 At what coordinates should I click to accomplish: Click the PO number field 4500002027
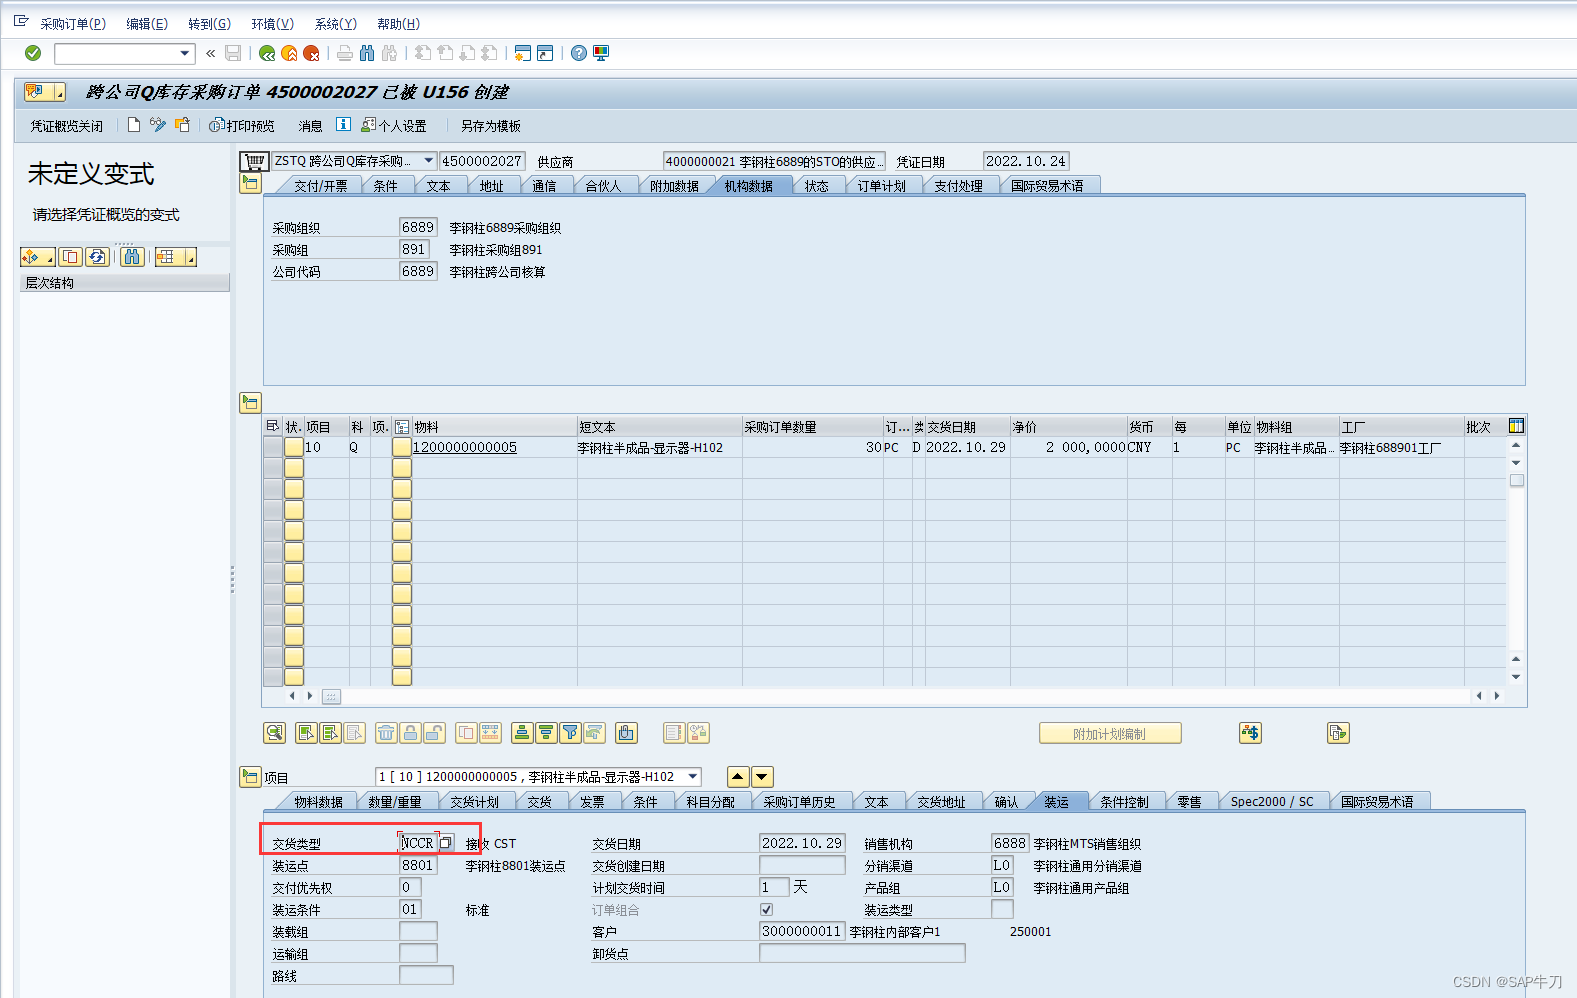point(482,161)
